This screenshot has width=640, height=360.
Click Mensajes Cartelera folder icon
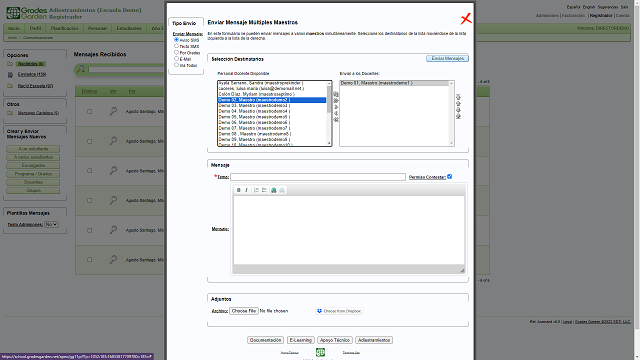click(x=10, y=113)
